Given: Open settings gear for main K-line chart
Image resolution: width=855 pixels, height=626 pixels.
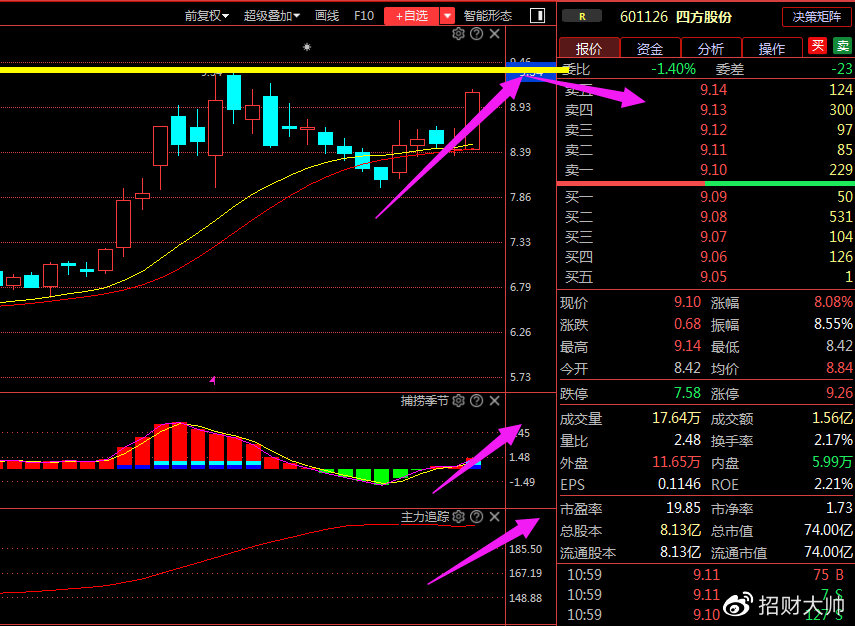Looking at the screenshot, I should click(458, 34).
